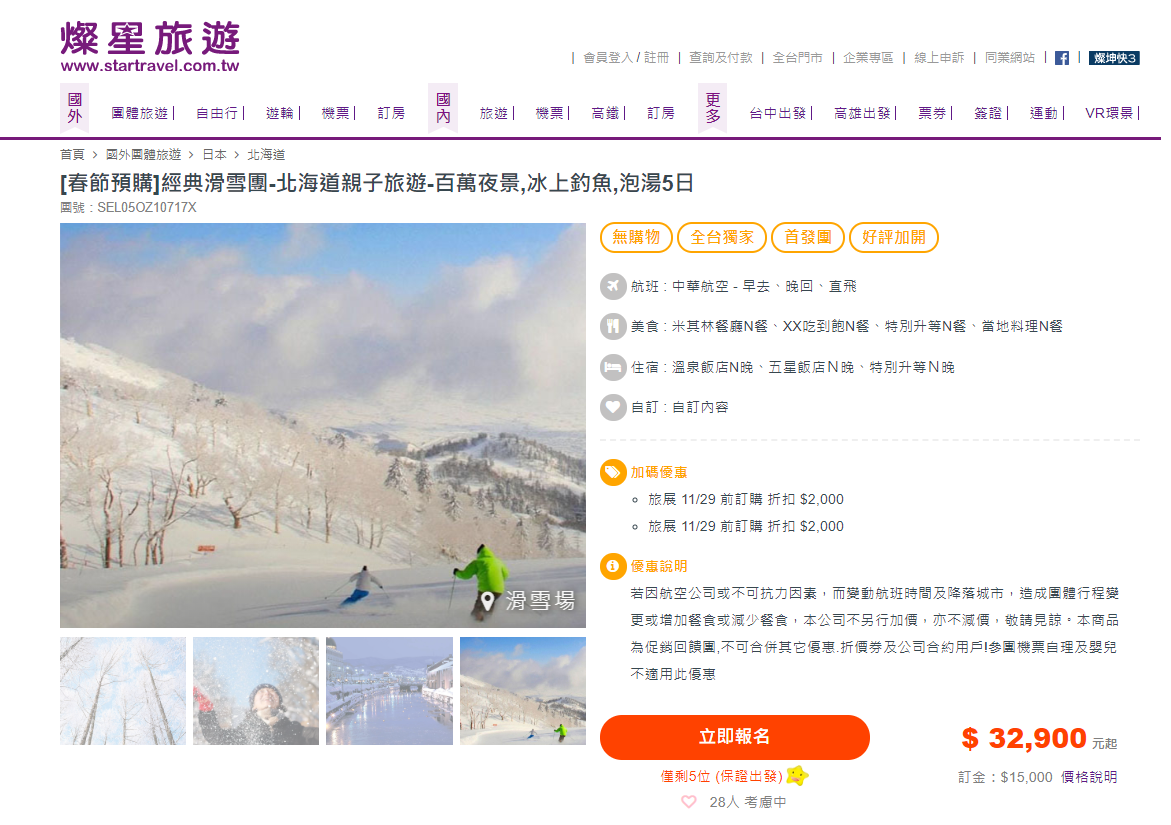Click the yellow star mascot icon
Screen dimensions: 1171x825
click(797, 776)
